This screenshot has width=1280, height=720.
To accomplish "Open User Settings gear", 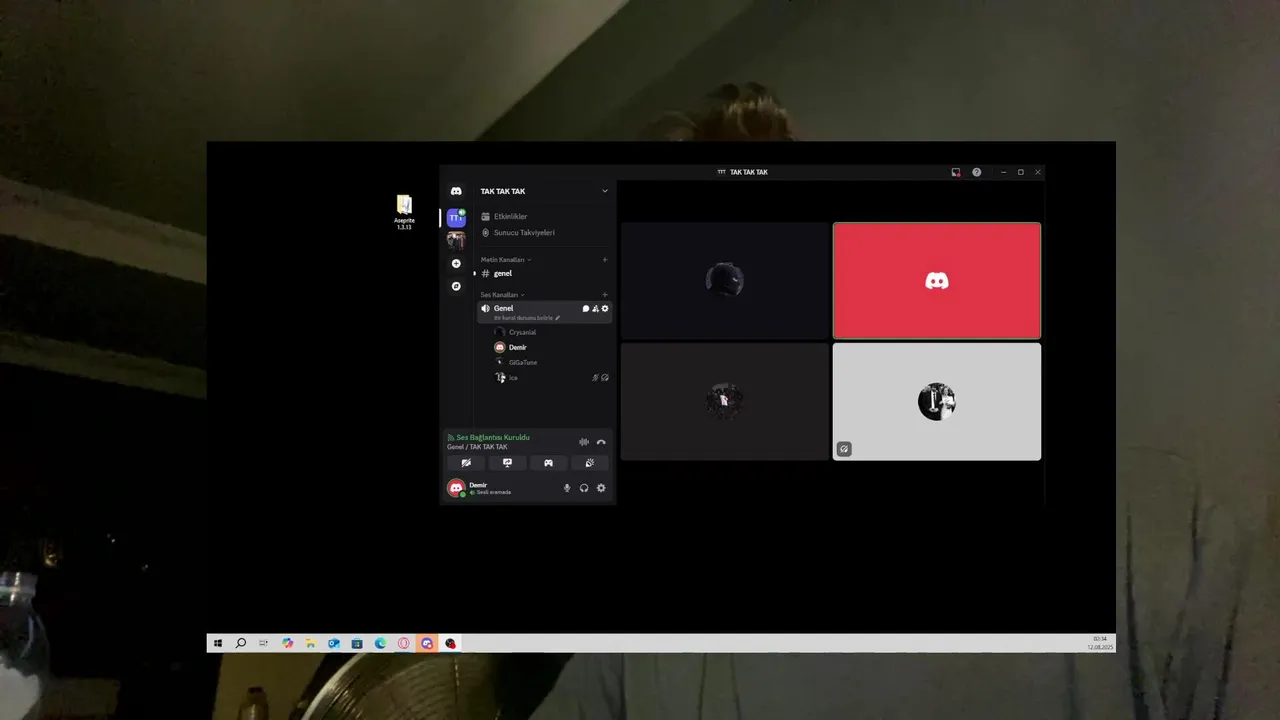I will coord(601,488).
